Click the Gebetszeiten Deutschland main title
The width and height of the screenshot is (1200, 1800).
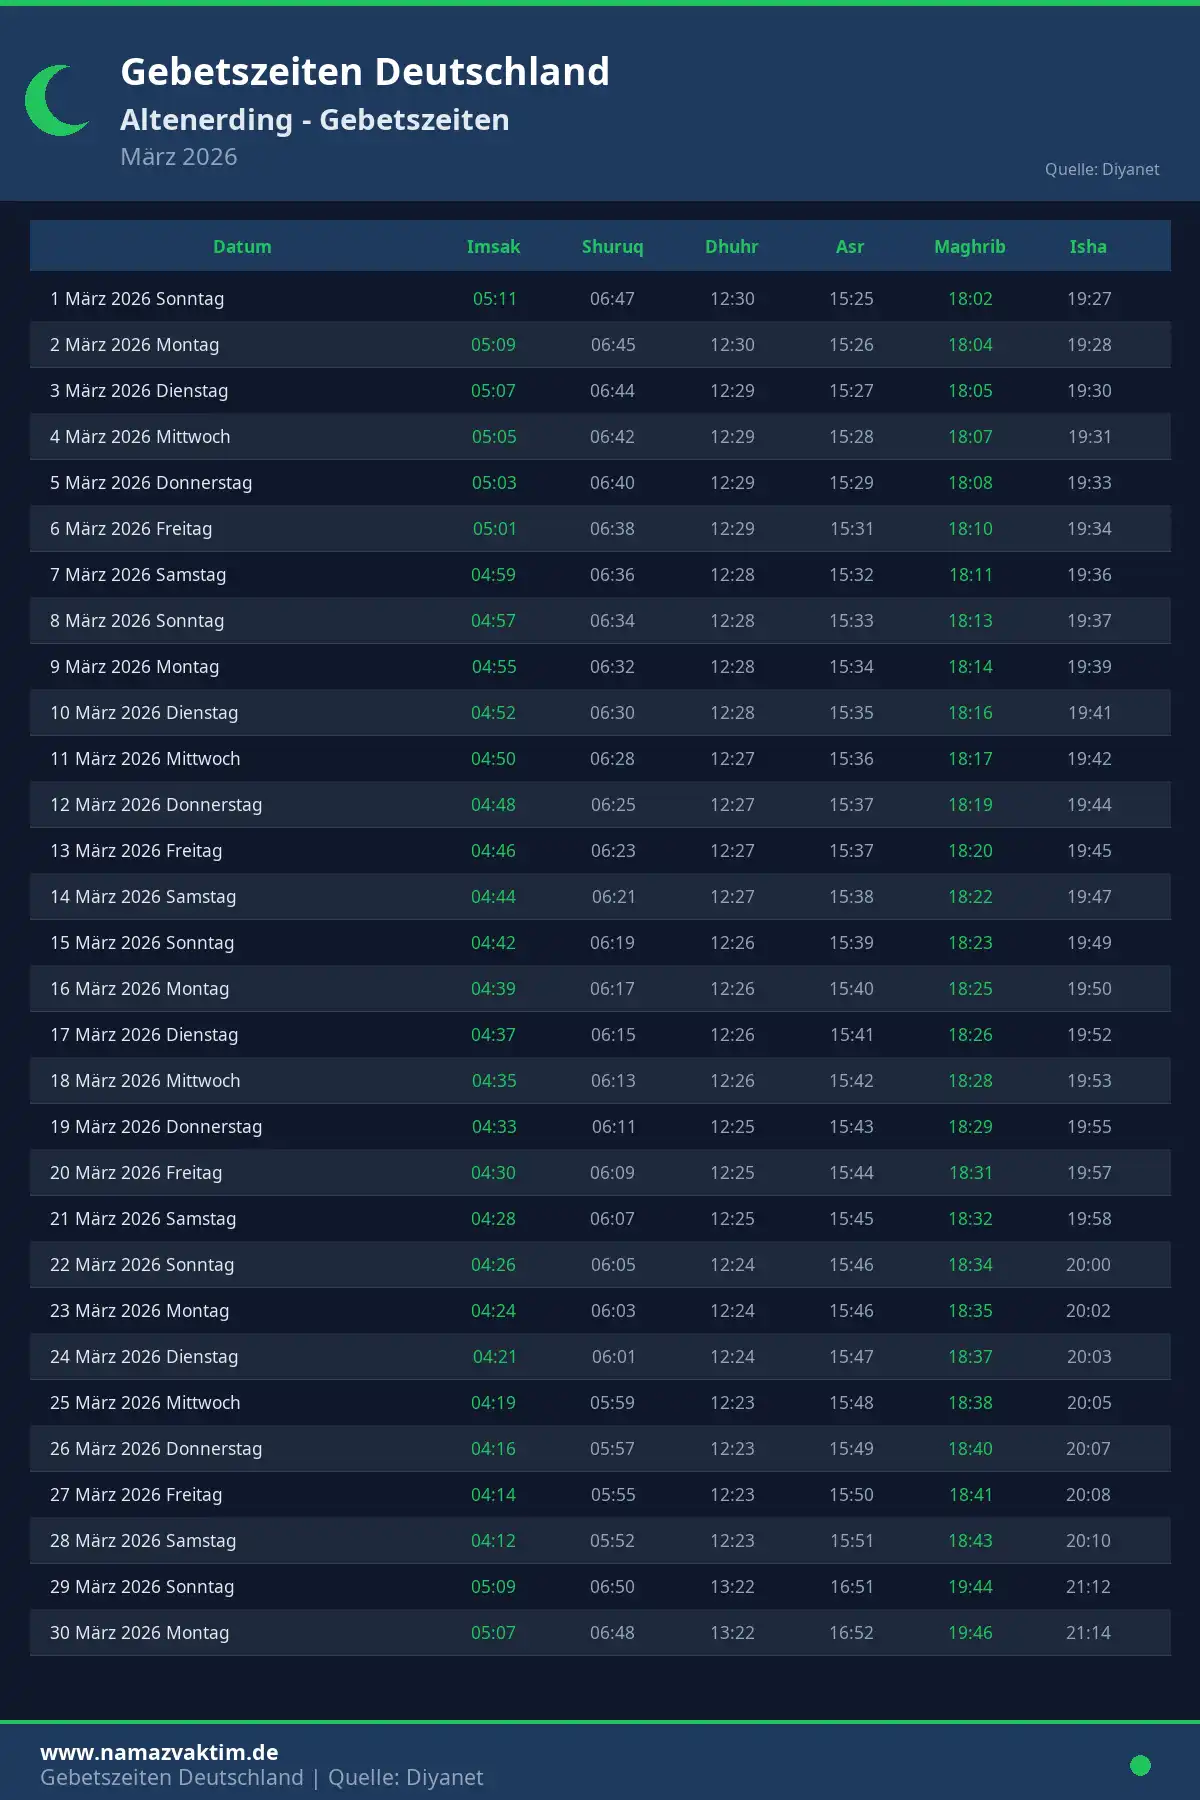pyautogui.click(x=365, y=72)
